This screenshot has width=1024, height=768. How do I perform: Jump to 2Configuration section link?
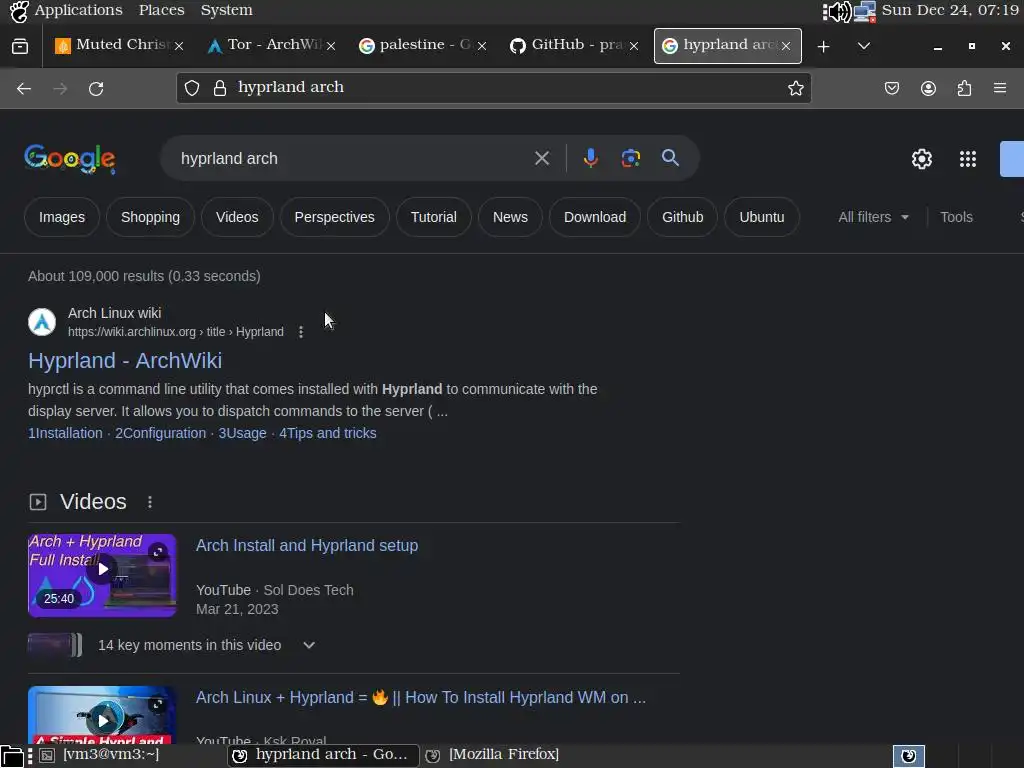pyautogui.click(x=161, y=433)
